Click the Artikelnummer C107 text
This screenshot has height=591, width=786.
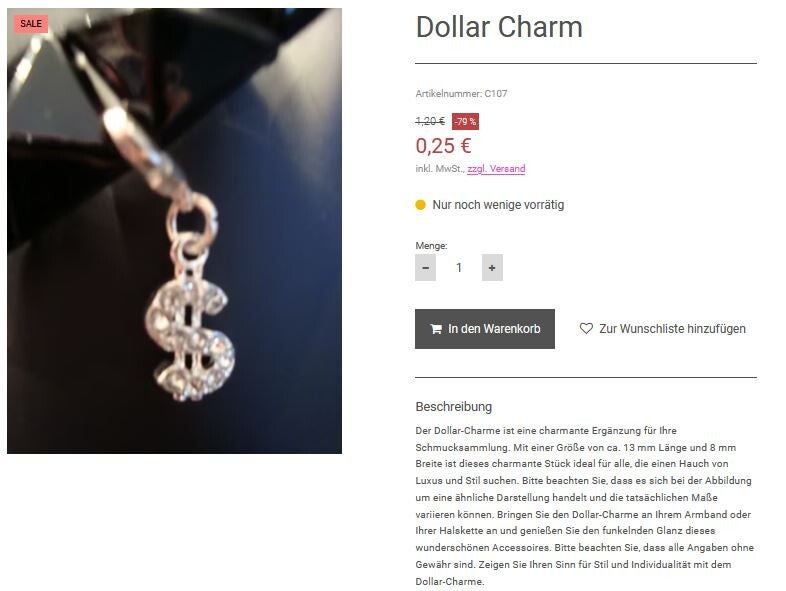(x=461, y=94)
